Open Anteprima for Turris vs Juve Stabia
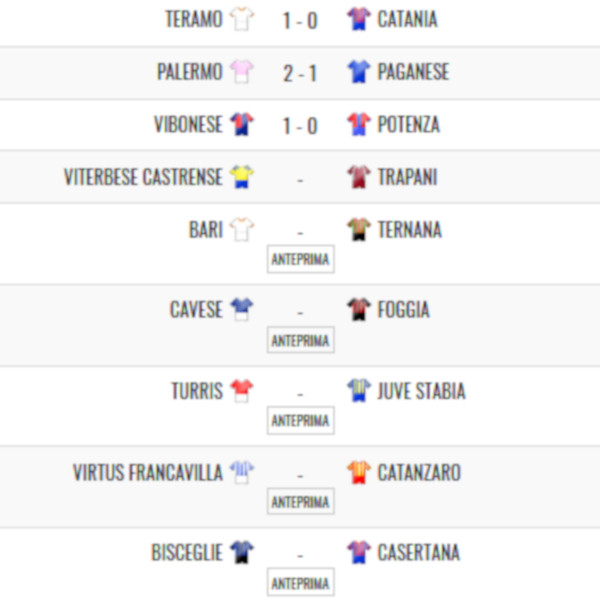Screen dimensions: 600x598 pyautogui.click(x=300, y=420)
